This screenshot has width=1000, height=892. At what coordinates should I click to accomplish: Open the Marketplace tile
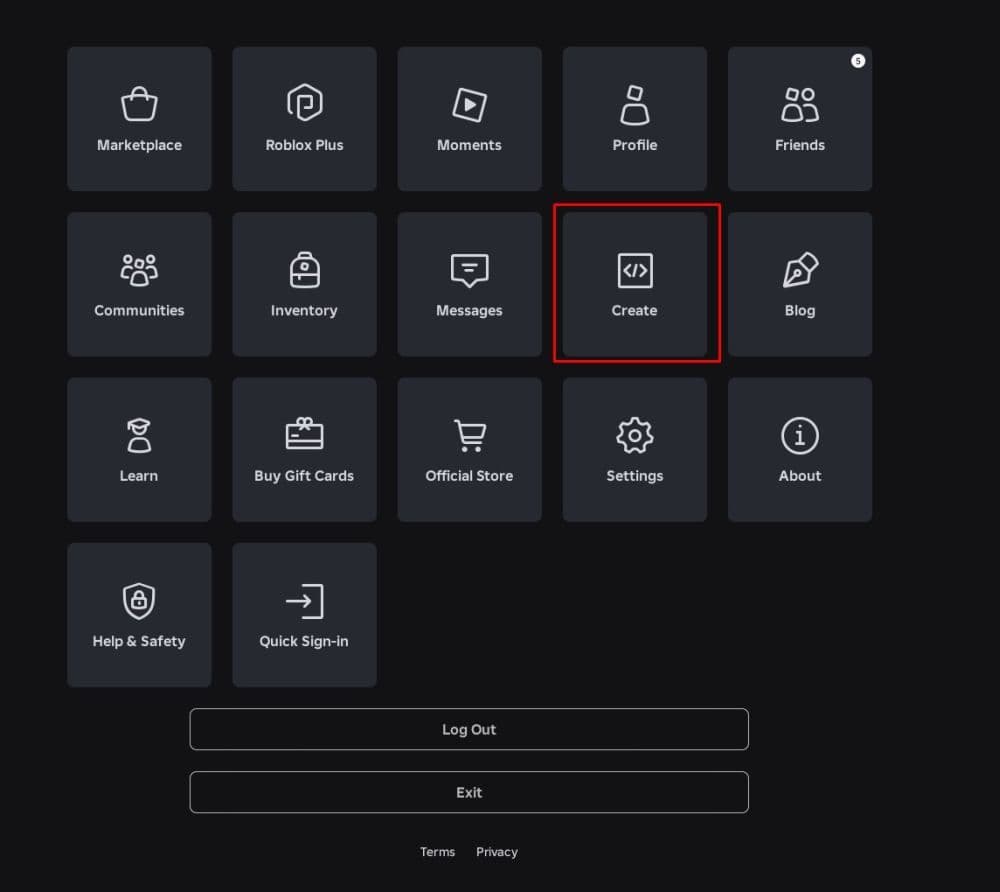(139, 119)
